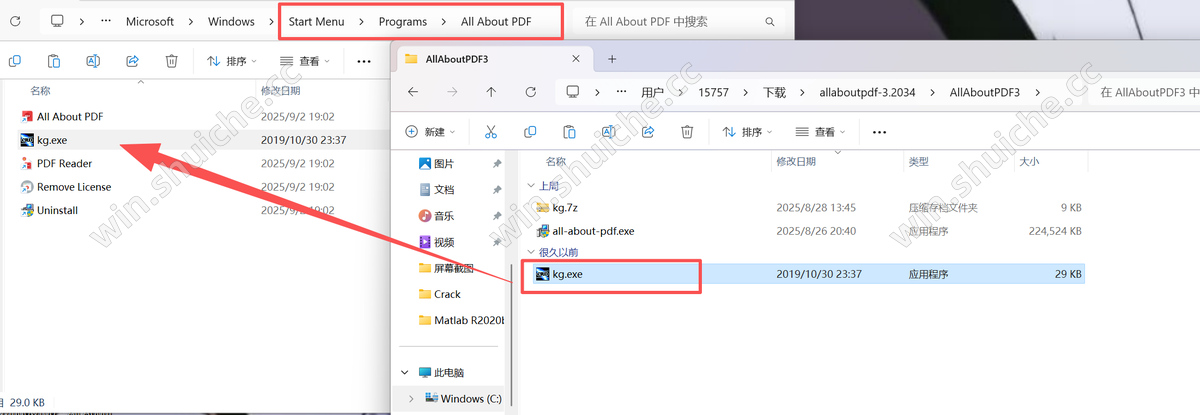
Task: Open a new tab with the plus button
Action: [612, 59]
